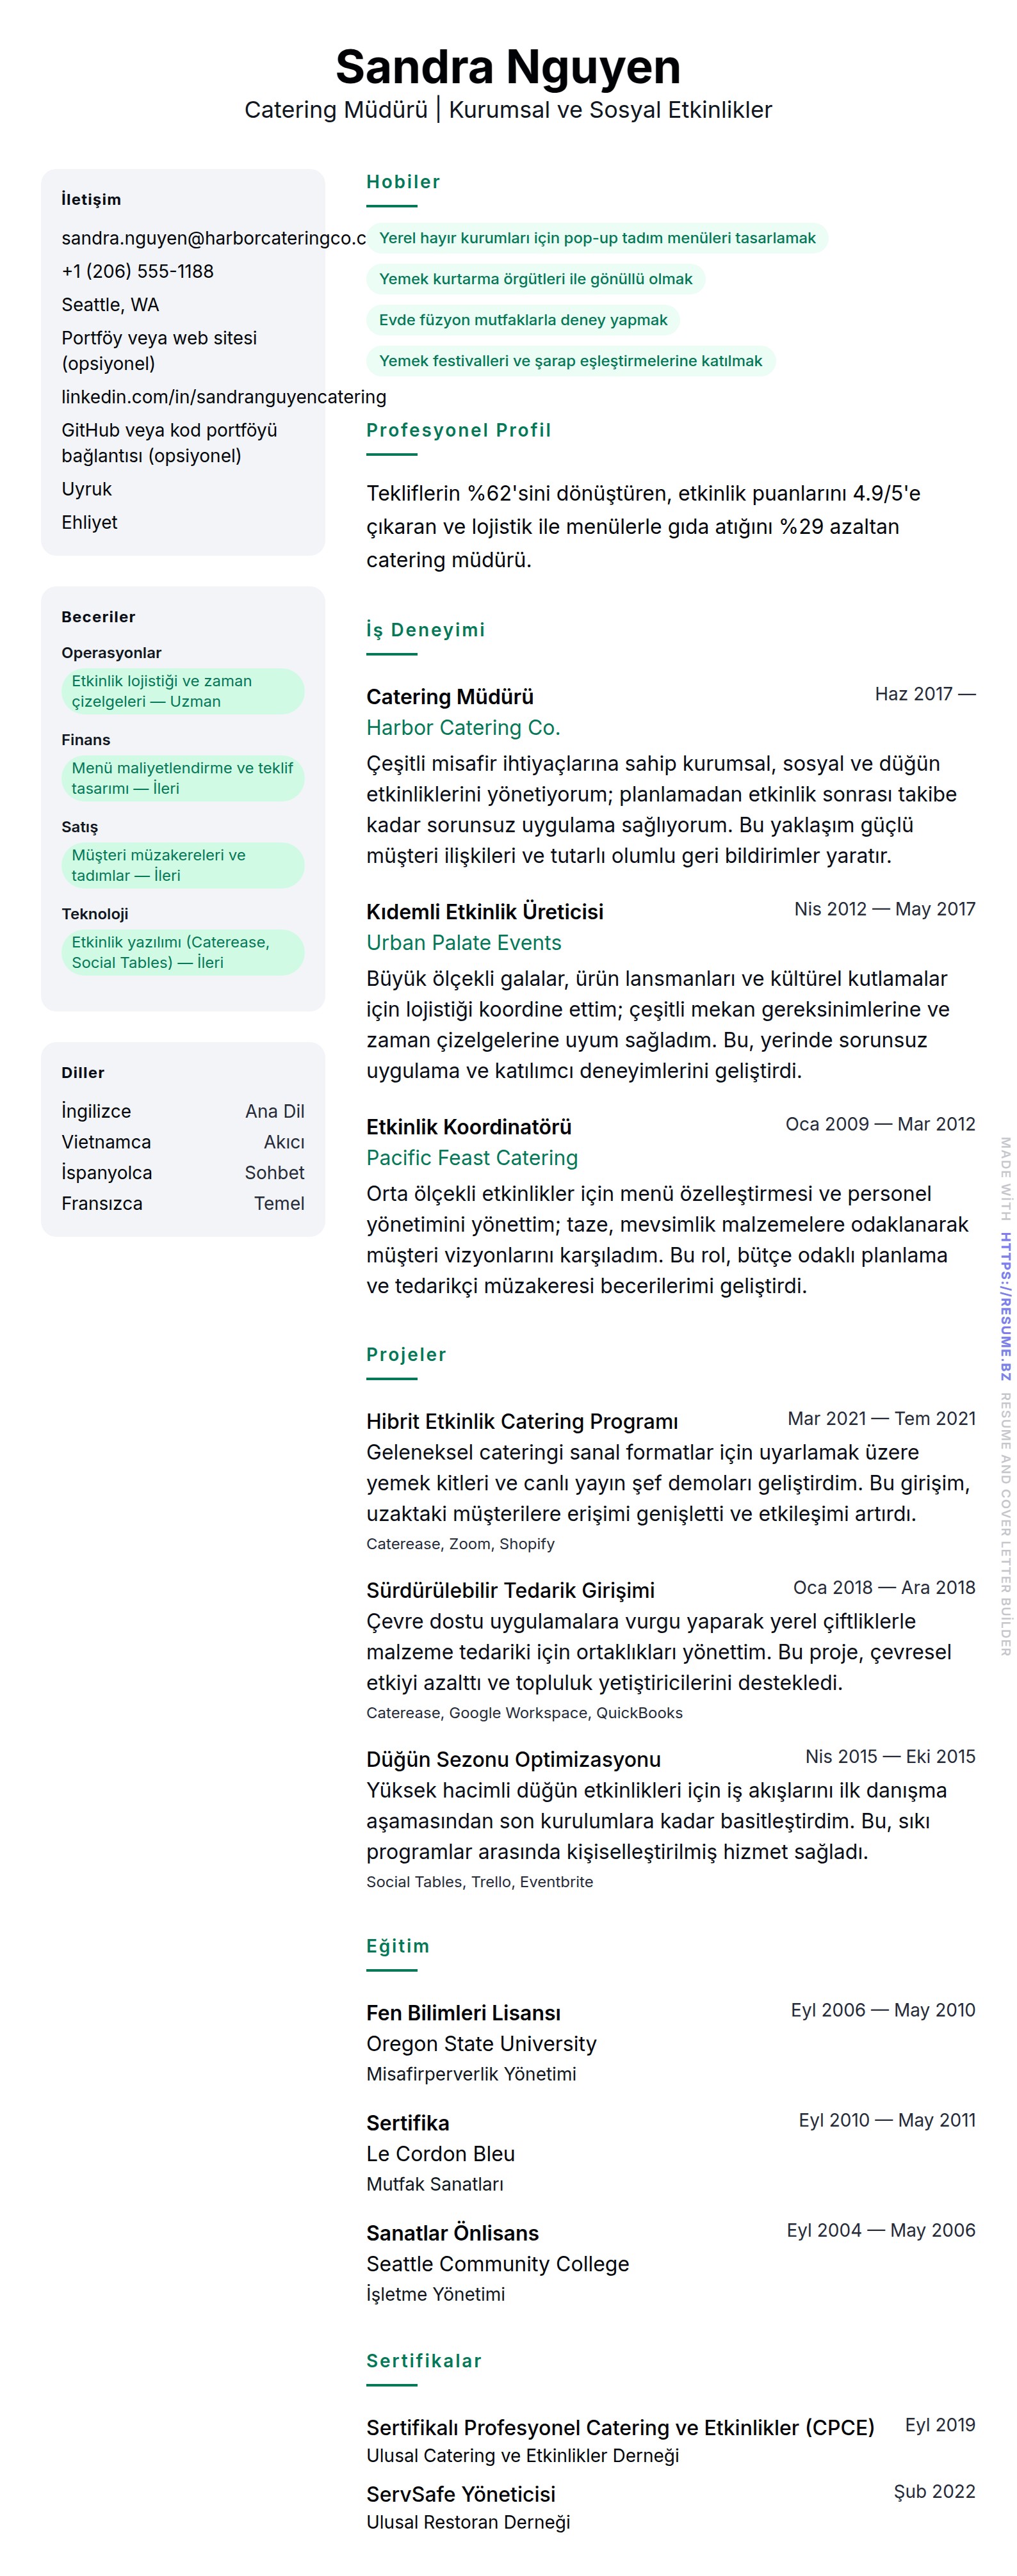Viewport: 1017px width, 2576px height.
Task: Click the Oregon State University entry
Action: pyautogui.click(x=481, y=2044)
